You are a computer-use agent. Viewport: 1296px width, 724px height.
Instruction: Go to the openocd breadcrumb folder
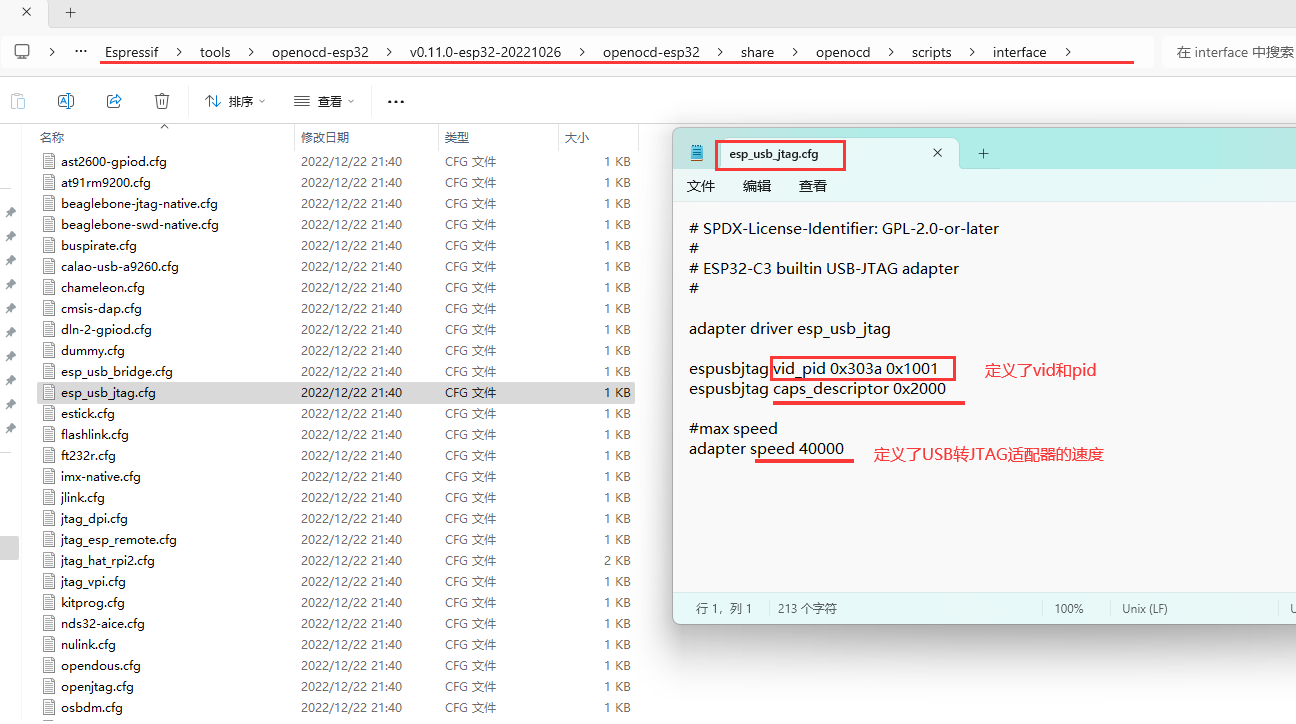pyautogui.click(x=843, y=52)
